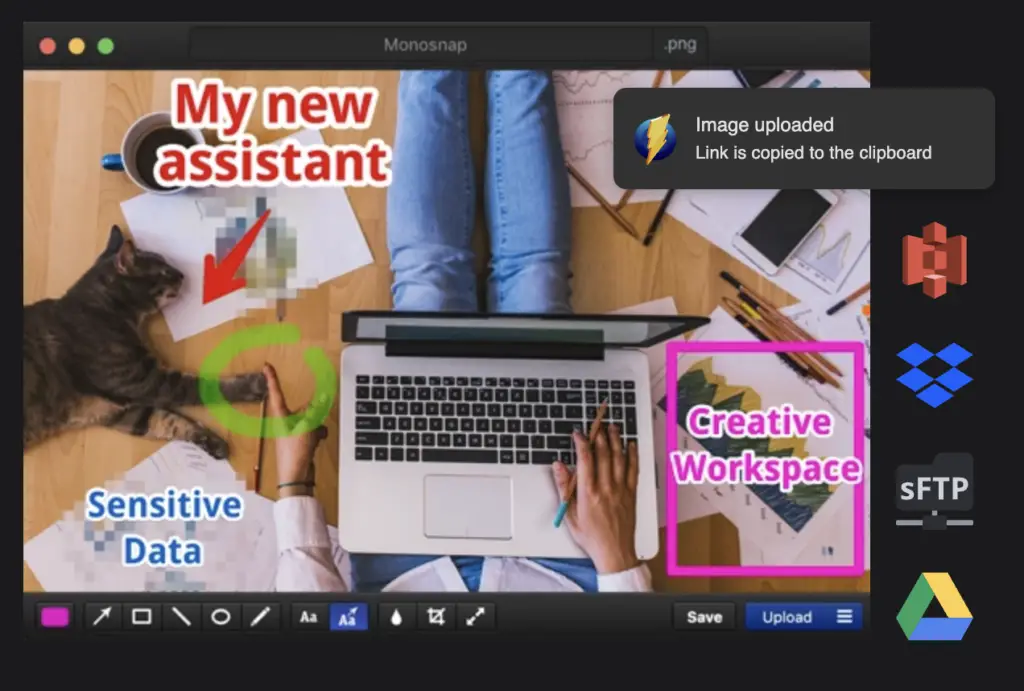Open the magenta color picker swatch
This screenshot has width=1024, height=691.
point(55,617)
